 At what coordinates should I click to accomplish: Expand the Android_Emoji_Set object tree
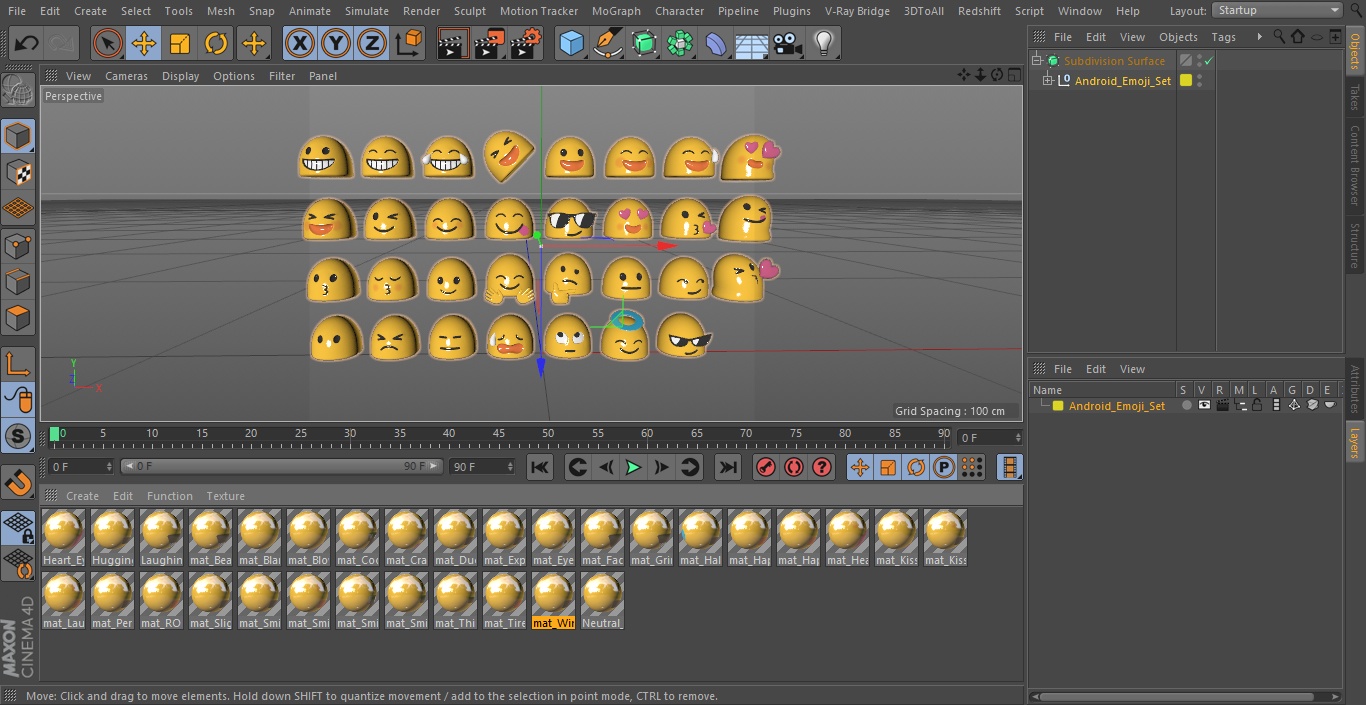click(1047, 80)
